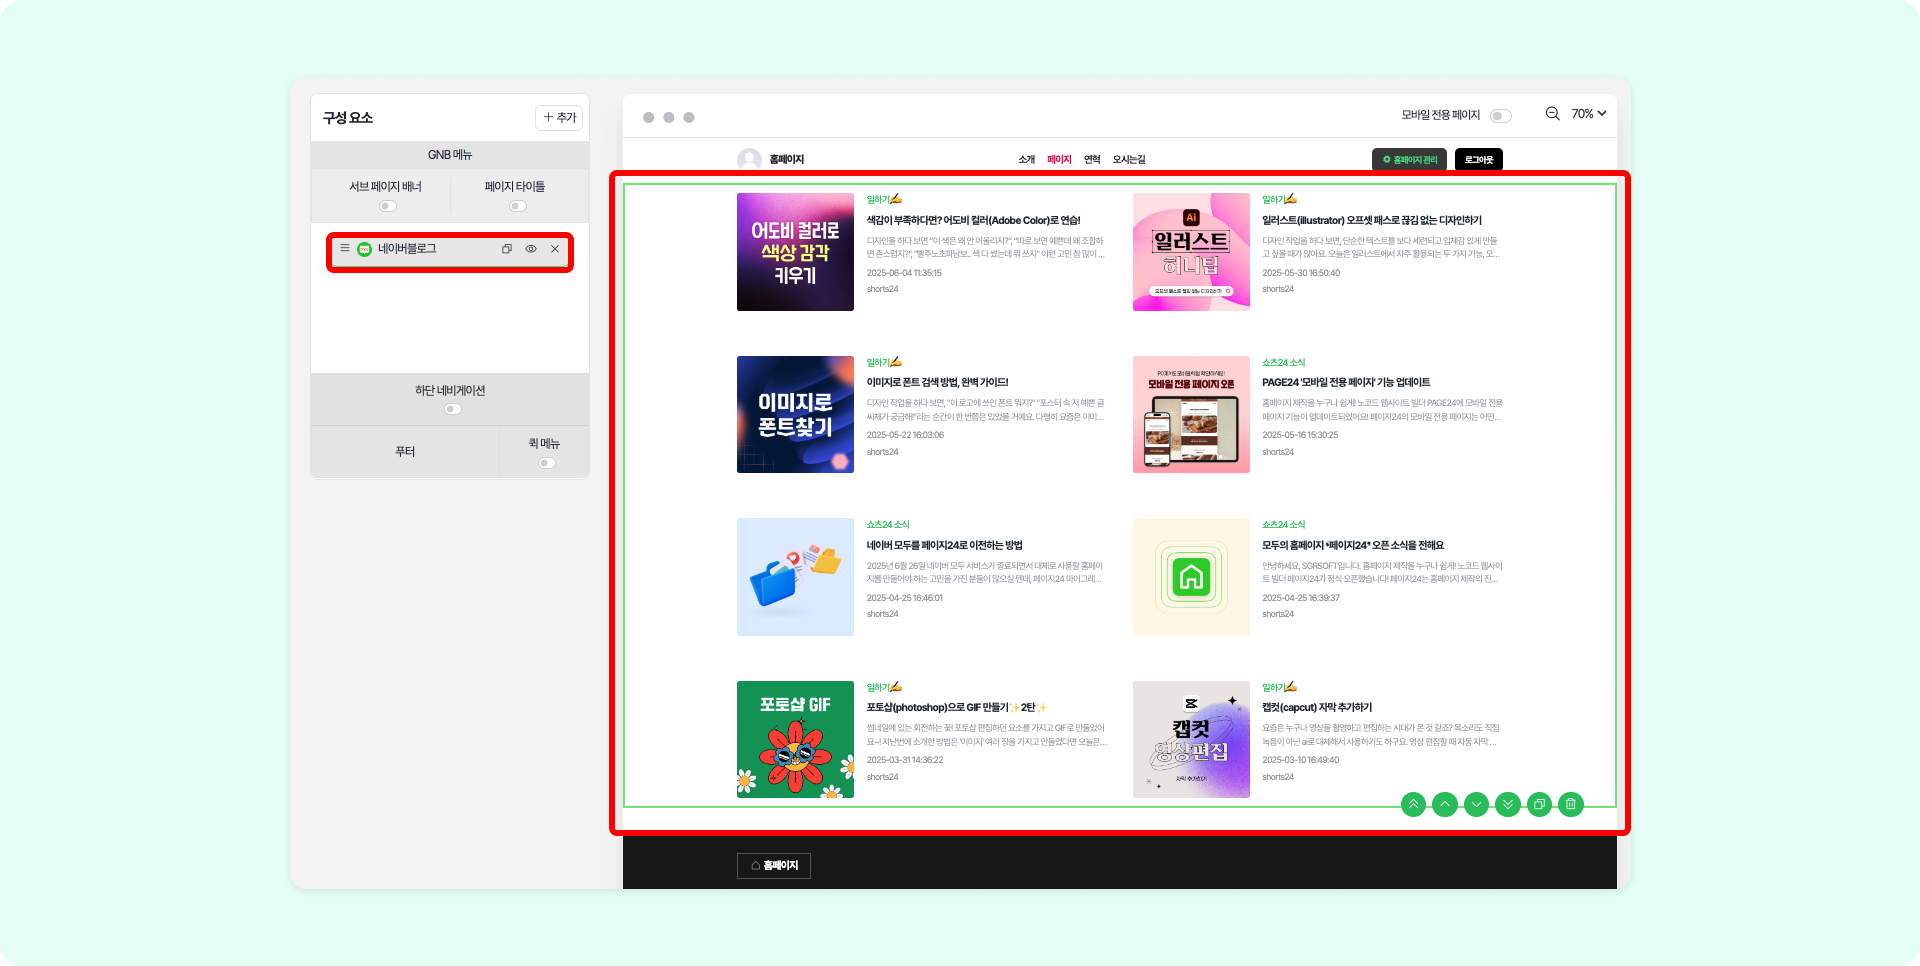The image size is (1920, 966).
Task: Toggle the 페이지 타이틀 switch
Action: [x=518, y=206]
